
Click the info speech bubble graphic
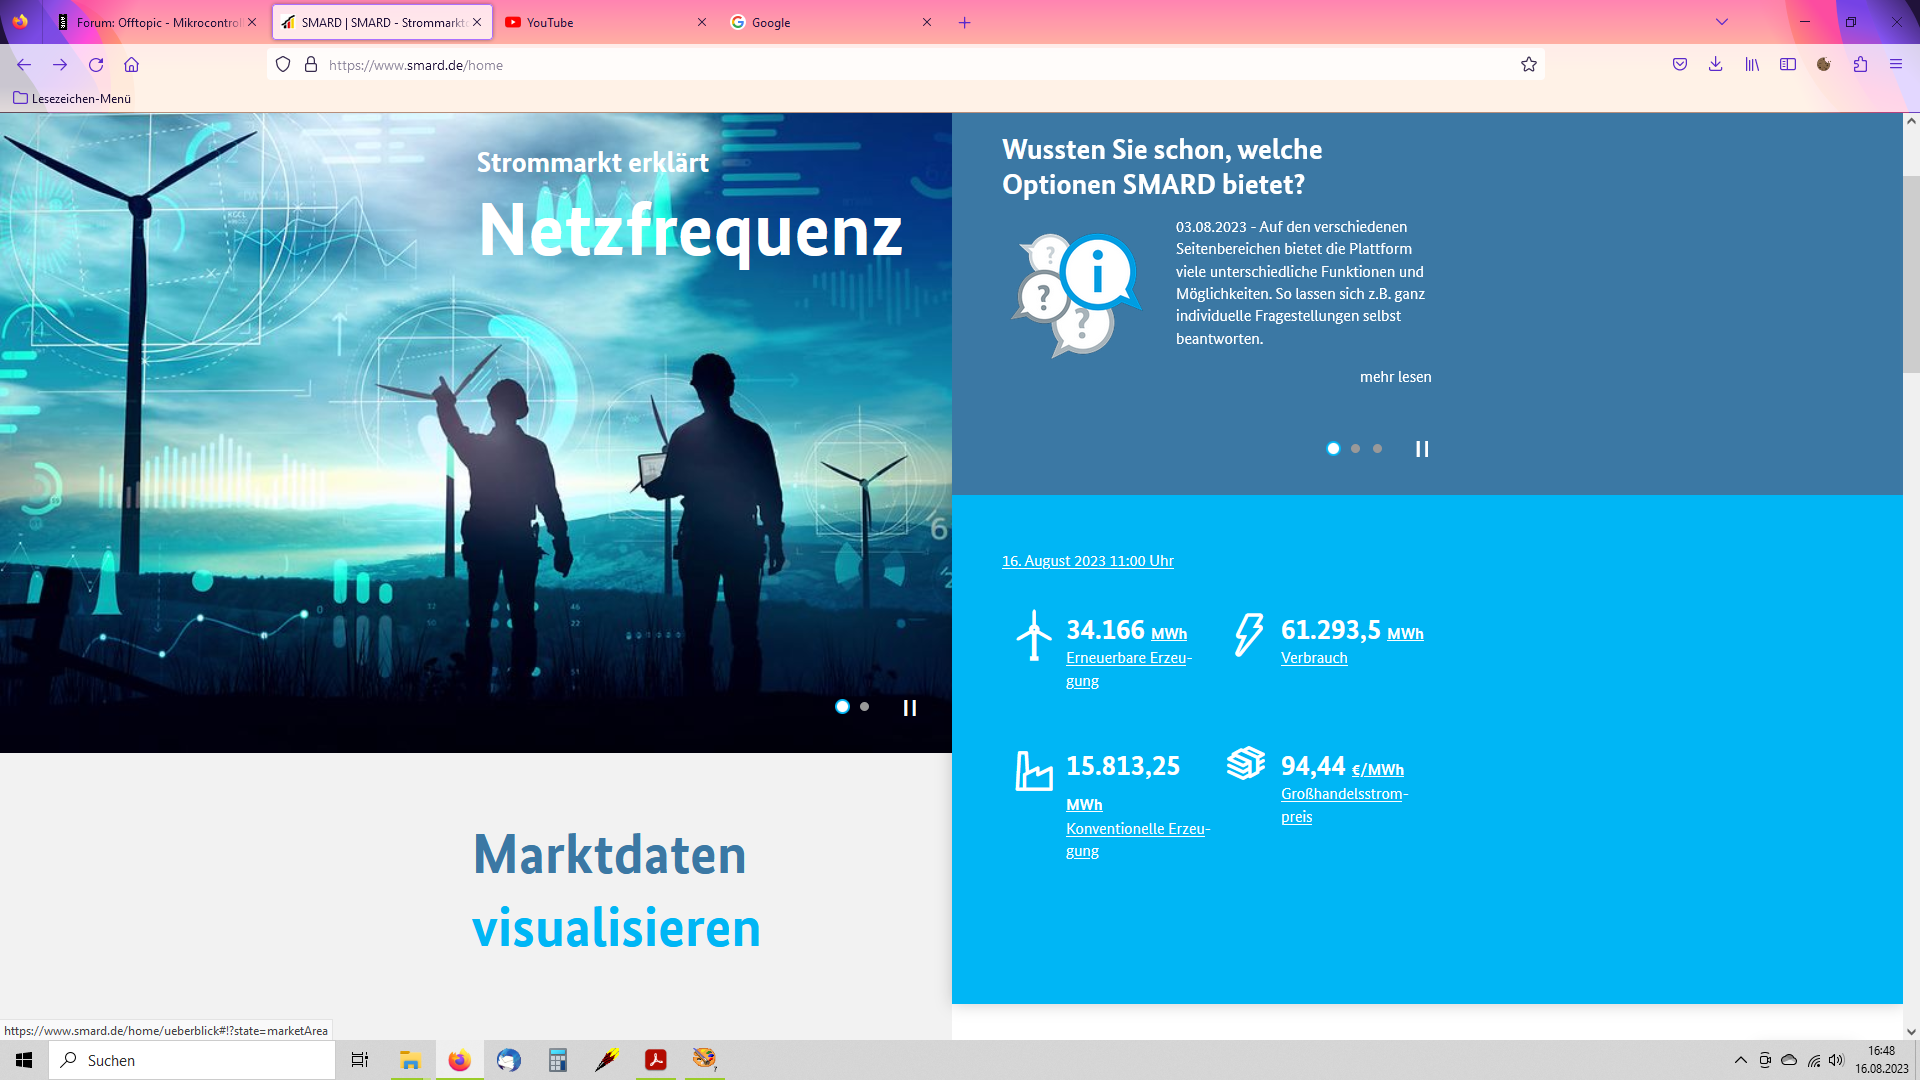click(1076, 294)
